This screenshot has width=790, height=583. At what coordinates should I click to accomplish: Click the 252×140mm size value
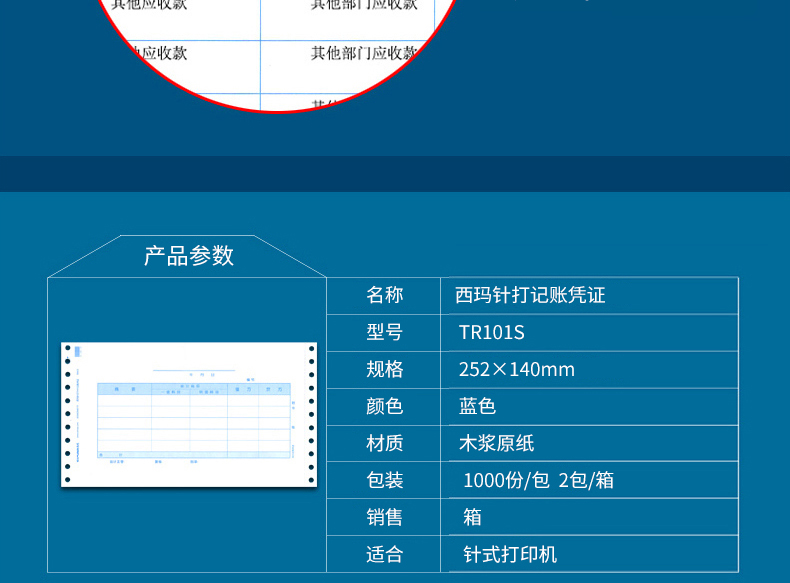(516, 369)
